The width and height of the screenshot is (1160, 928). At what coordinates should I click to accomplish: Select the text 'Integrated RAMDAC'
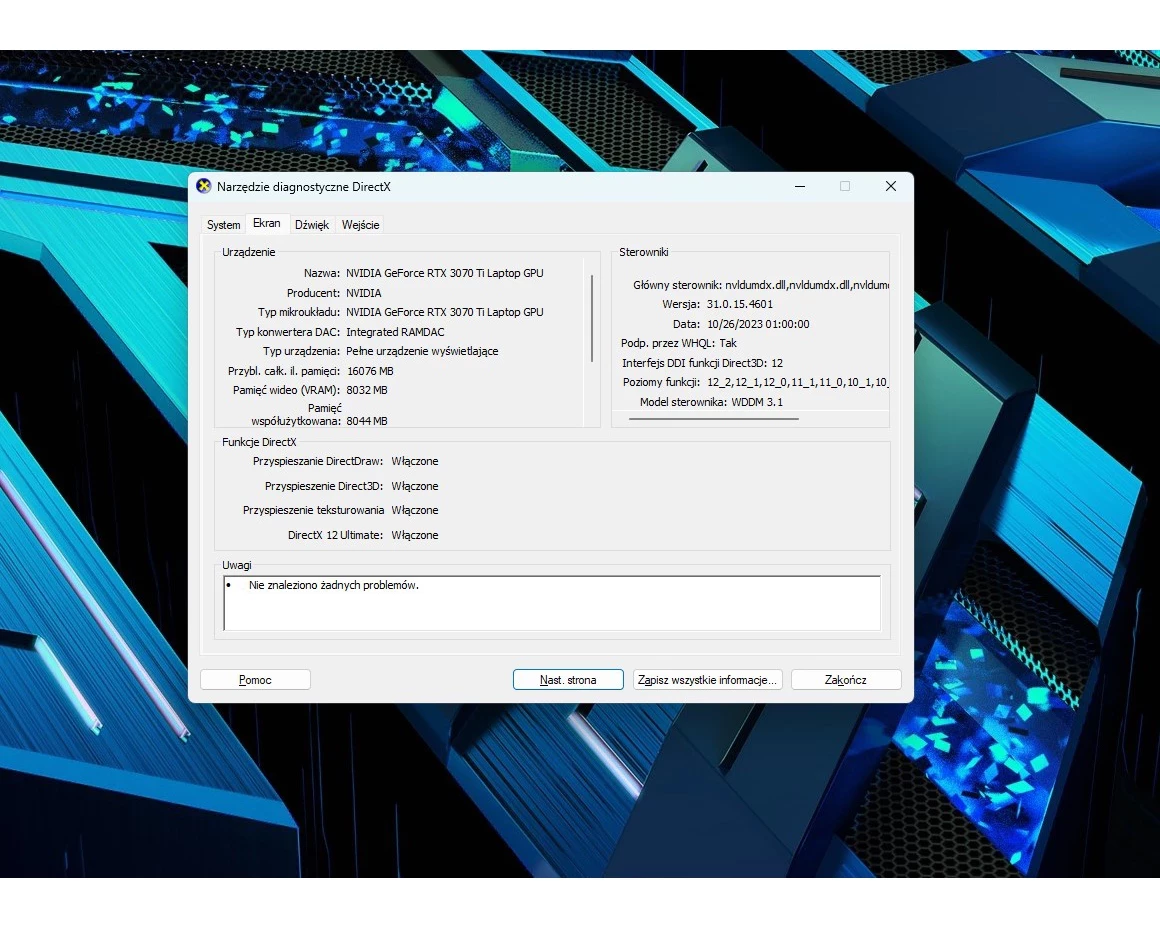(x=395, y=332)
